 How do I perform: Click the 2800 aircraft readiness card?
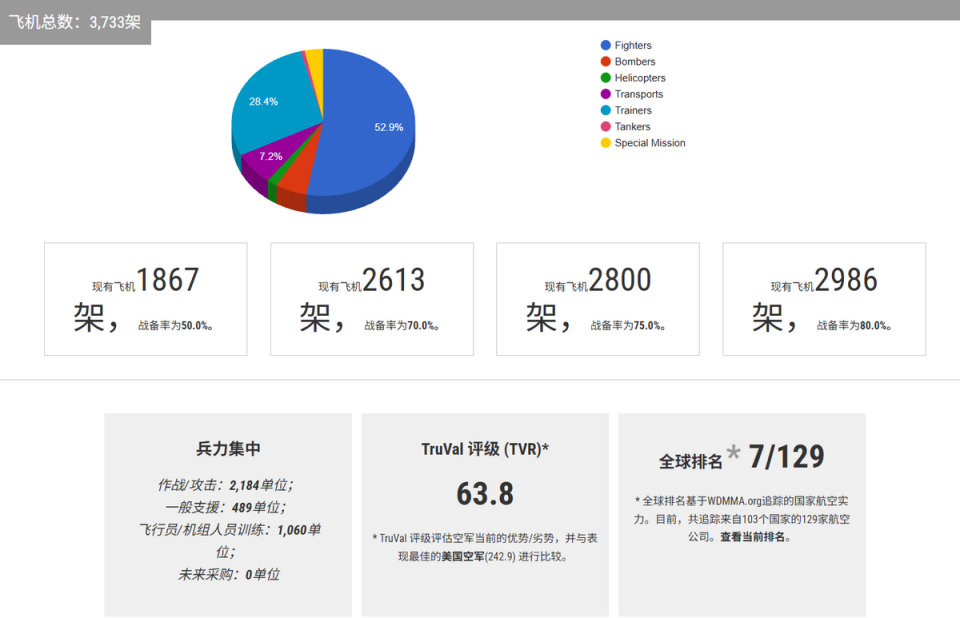coord(598,299)
